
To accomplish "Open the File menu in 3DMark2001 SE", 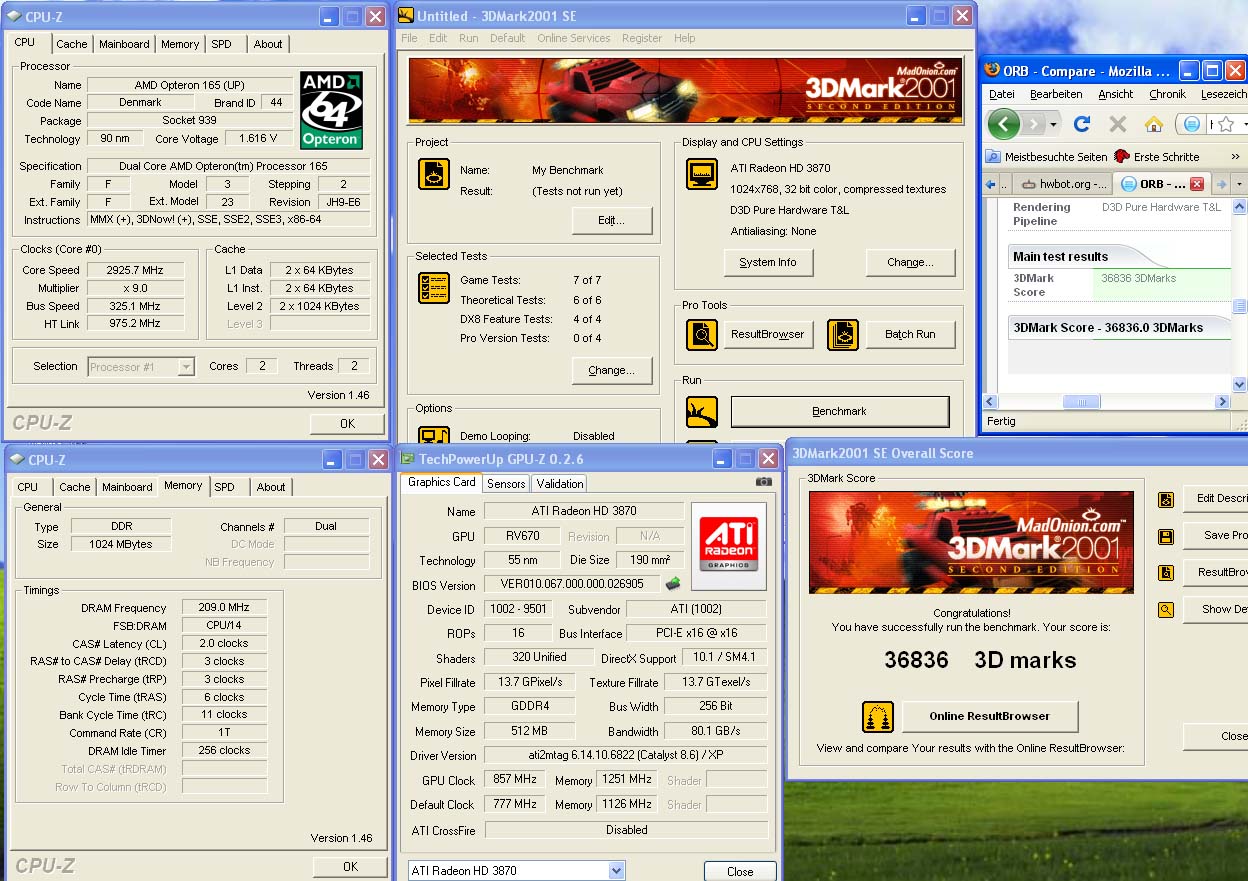I will tap(409, 38).
